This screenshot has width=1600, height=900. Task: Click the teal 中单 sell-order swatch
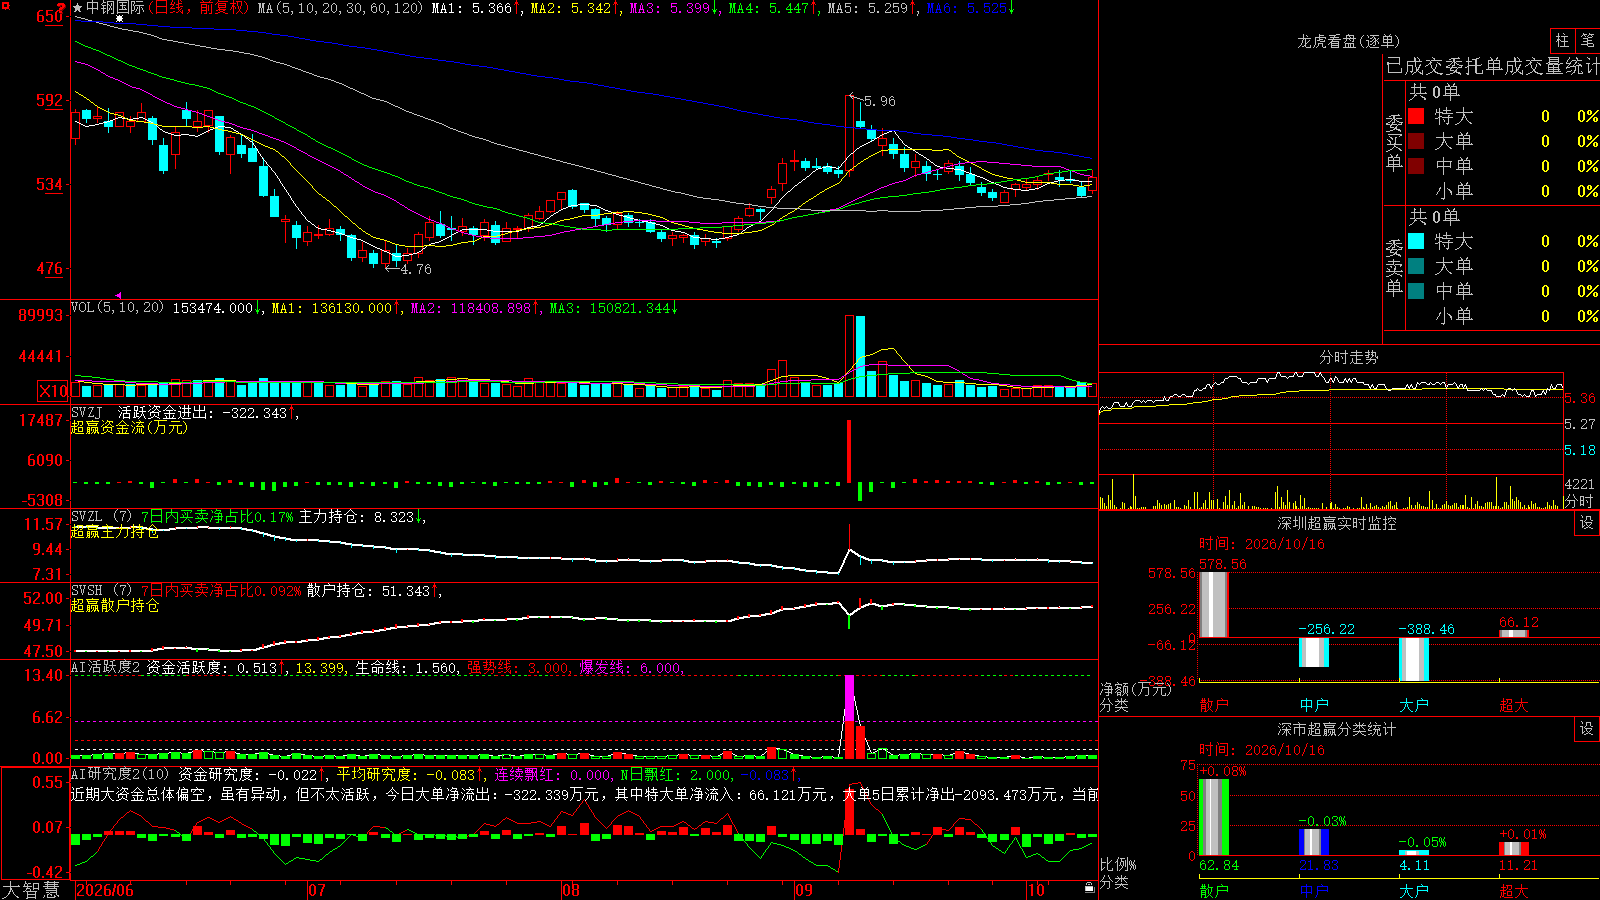(x=1416, y=291)
